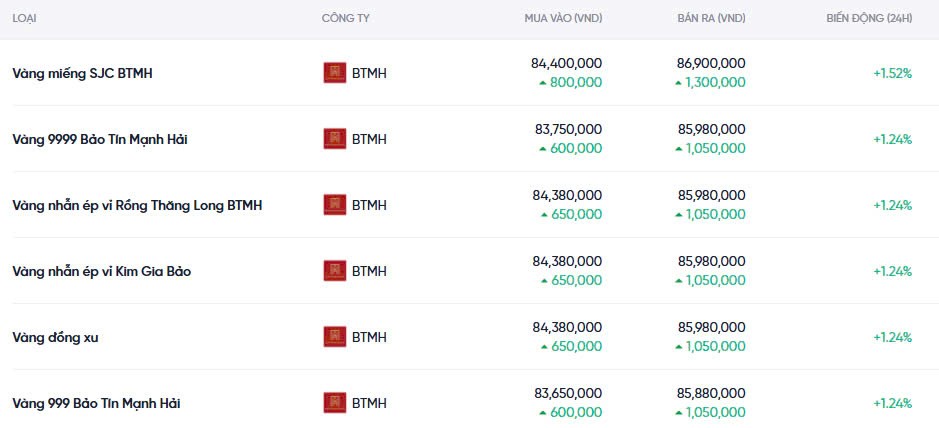This screenshot has width=939, height=428.
Task: Click BTMH logo in Kim Gia Bảo row
Action: click(x=335, y=271)
